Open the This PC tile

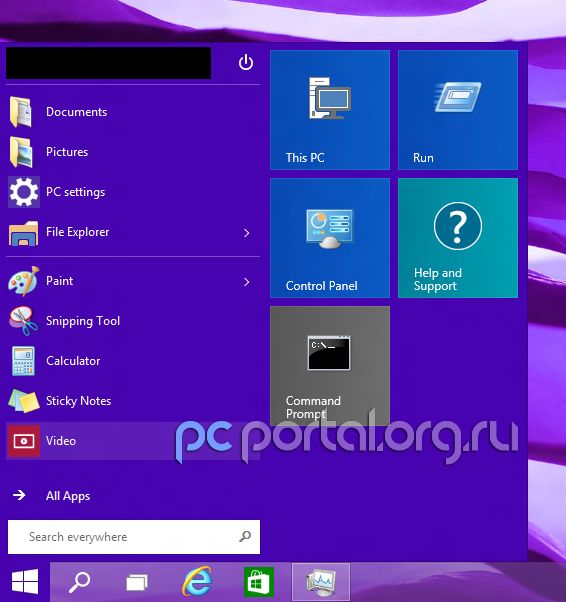tap(330, 110)
